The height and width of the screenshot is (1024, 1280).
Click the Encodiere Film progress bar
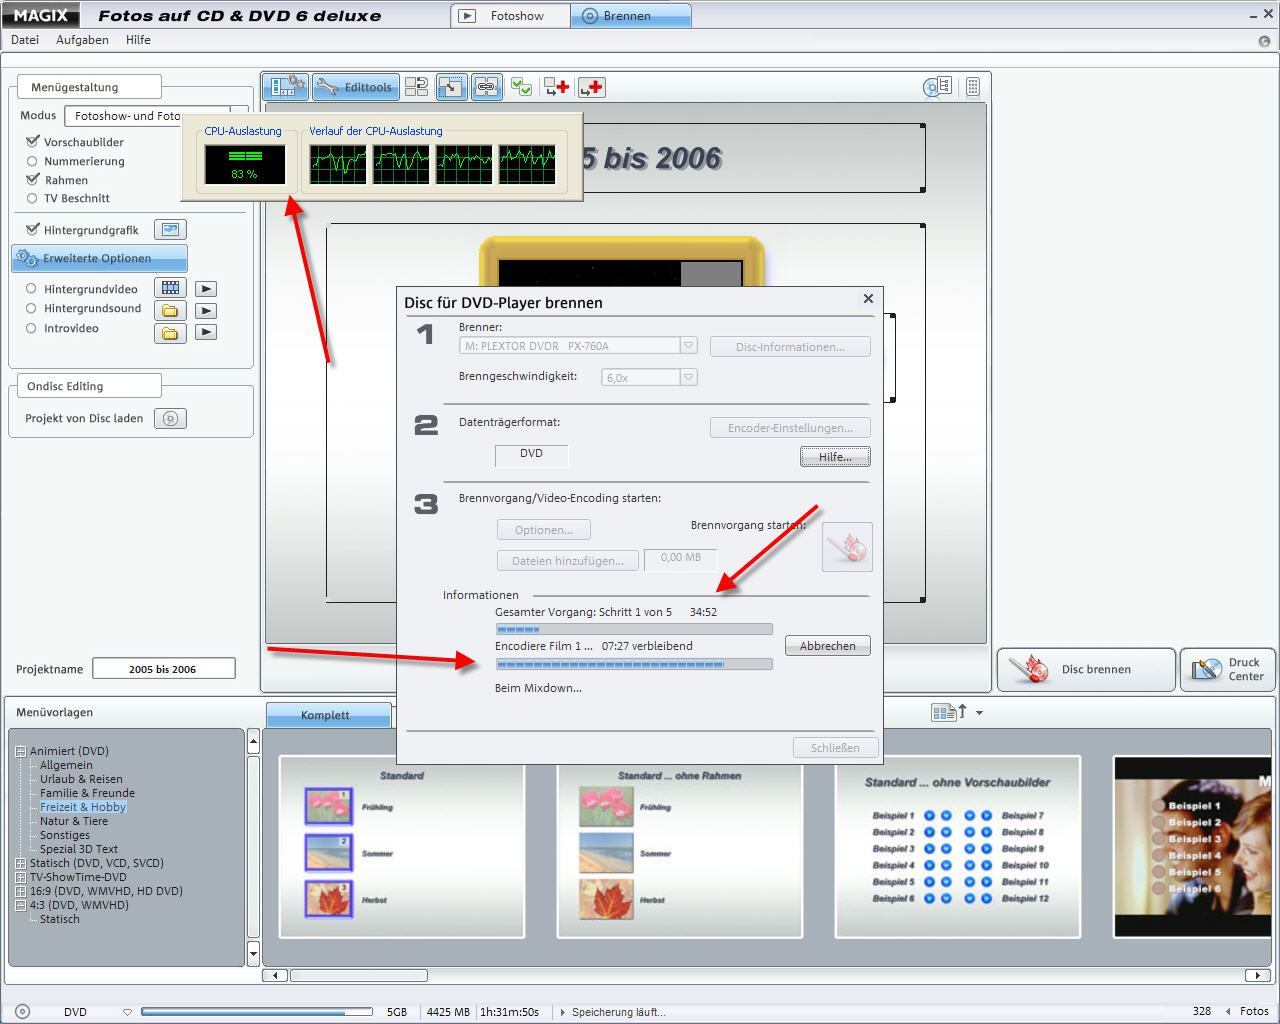(x=634, y=664)
